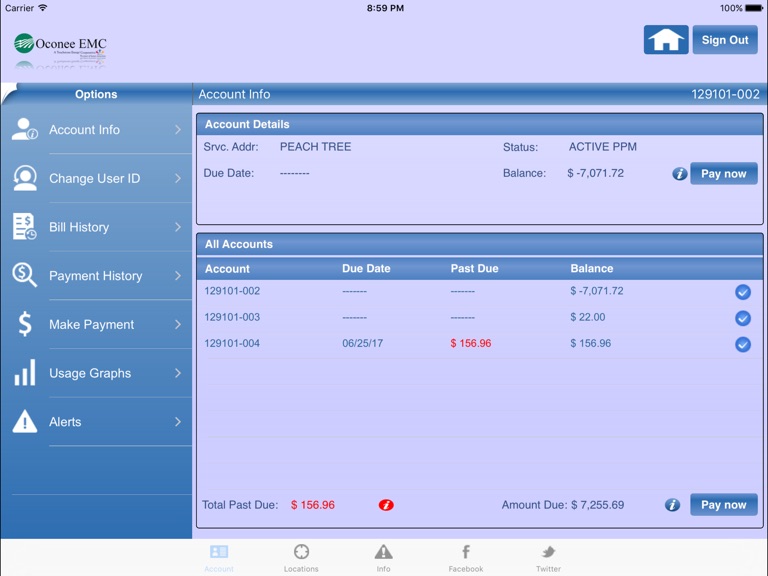This screenshot has width=768, height=576.
Task: Expand chevron next to Alerts
Action: 178,421
